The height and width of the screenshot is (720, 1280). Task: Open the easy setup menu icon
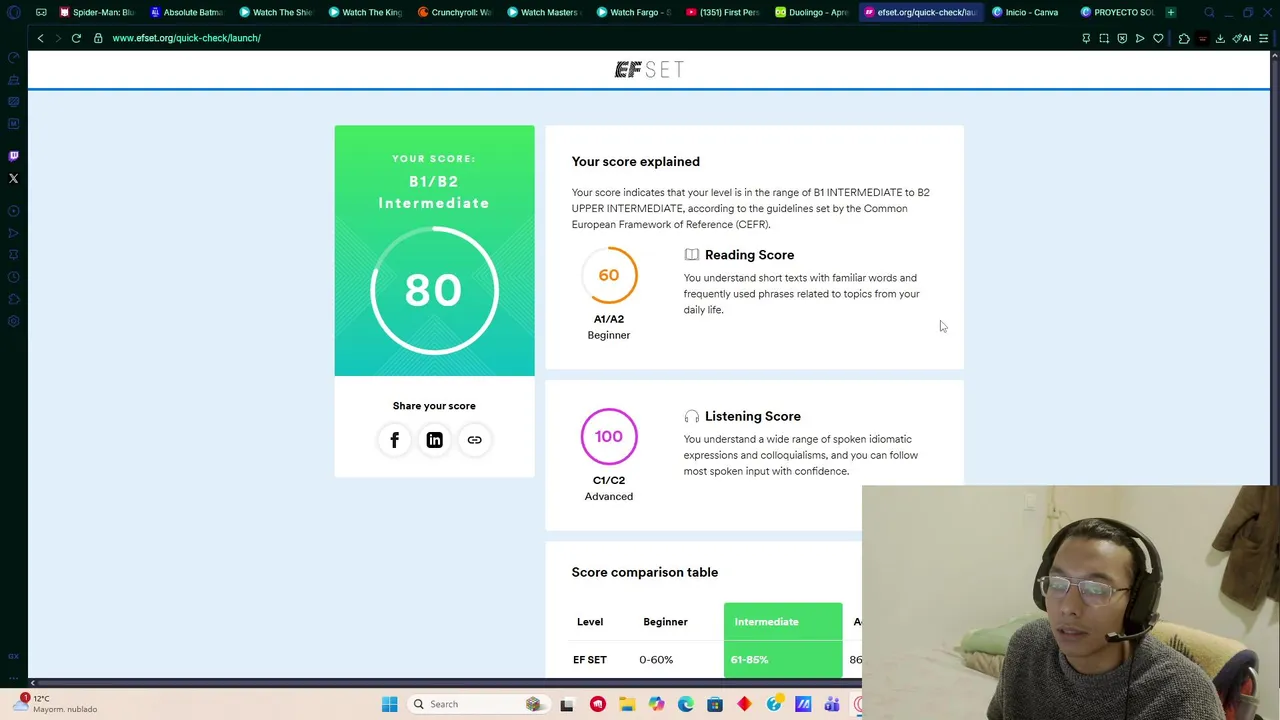pyautogui.click(x=1264, y=38)
